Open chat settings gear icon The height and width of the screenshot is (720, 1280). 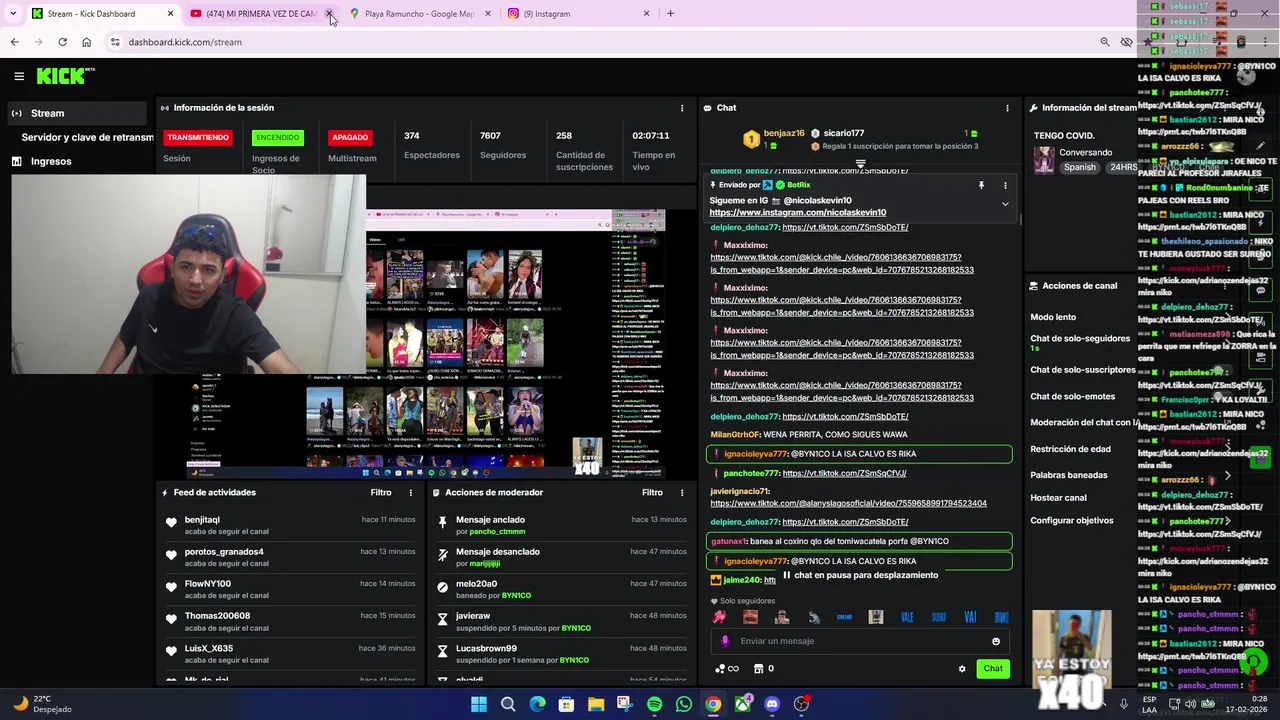(x=962, y=669)
